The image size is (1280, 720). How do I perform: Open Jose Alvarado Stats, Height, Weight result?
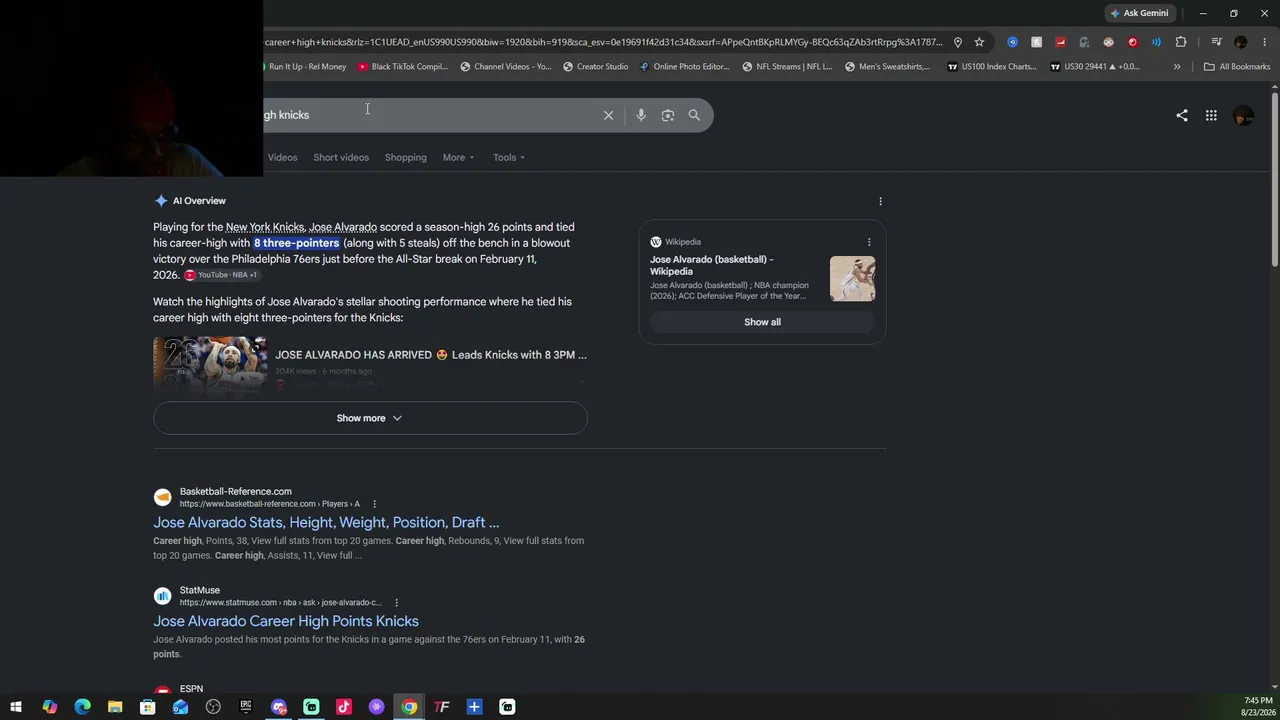(326, 522)
